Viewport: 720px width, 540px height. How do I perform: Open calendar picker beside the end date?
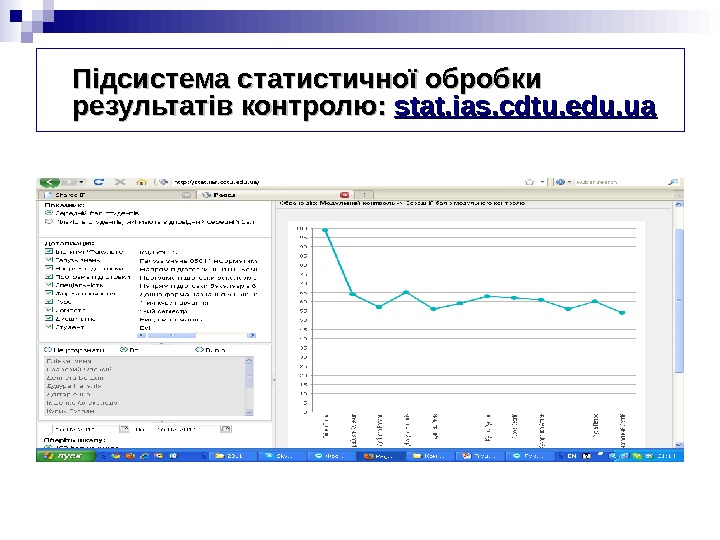[225, 429]
